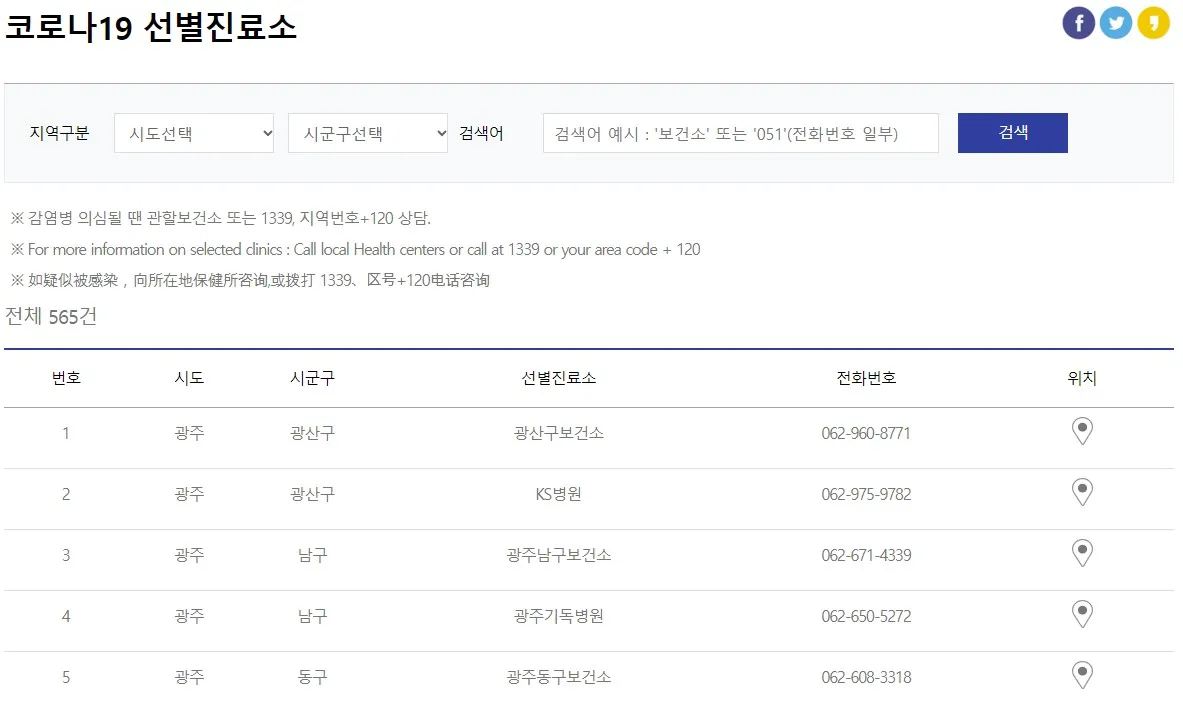The height and width of the screenshot is (710, 1183).
Task: Open the location pin for 광주남구보건소
Action: [1082, 553]
